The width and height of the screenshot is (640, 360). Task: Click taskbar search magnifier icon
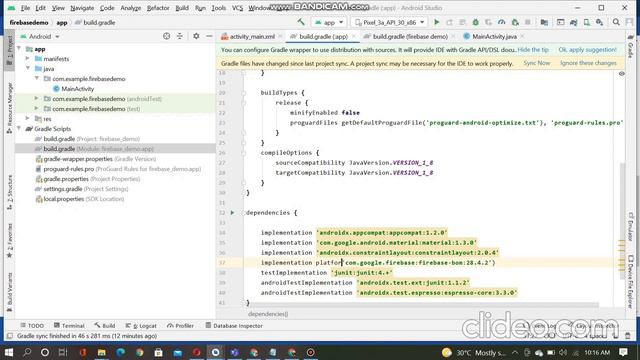click(x=27, y=352)
